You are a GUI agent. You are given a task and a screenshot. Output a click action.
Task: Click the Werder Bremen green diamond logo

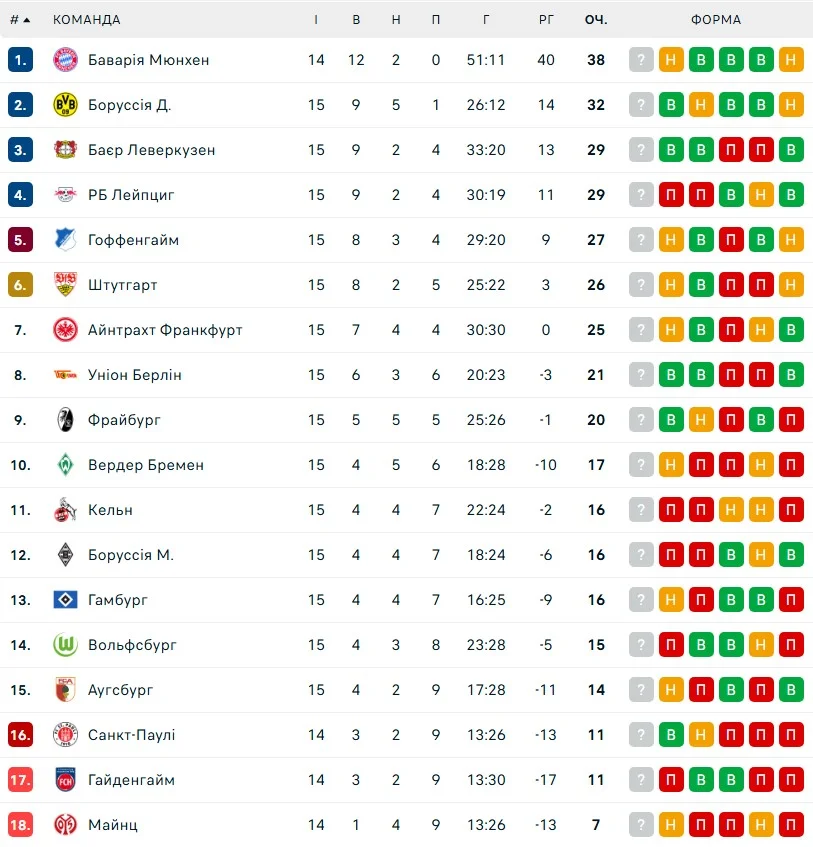(x=65, y=465)
